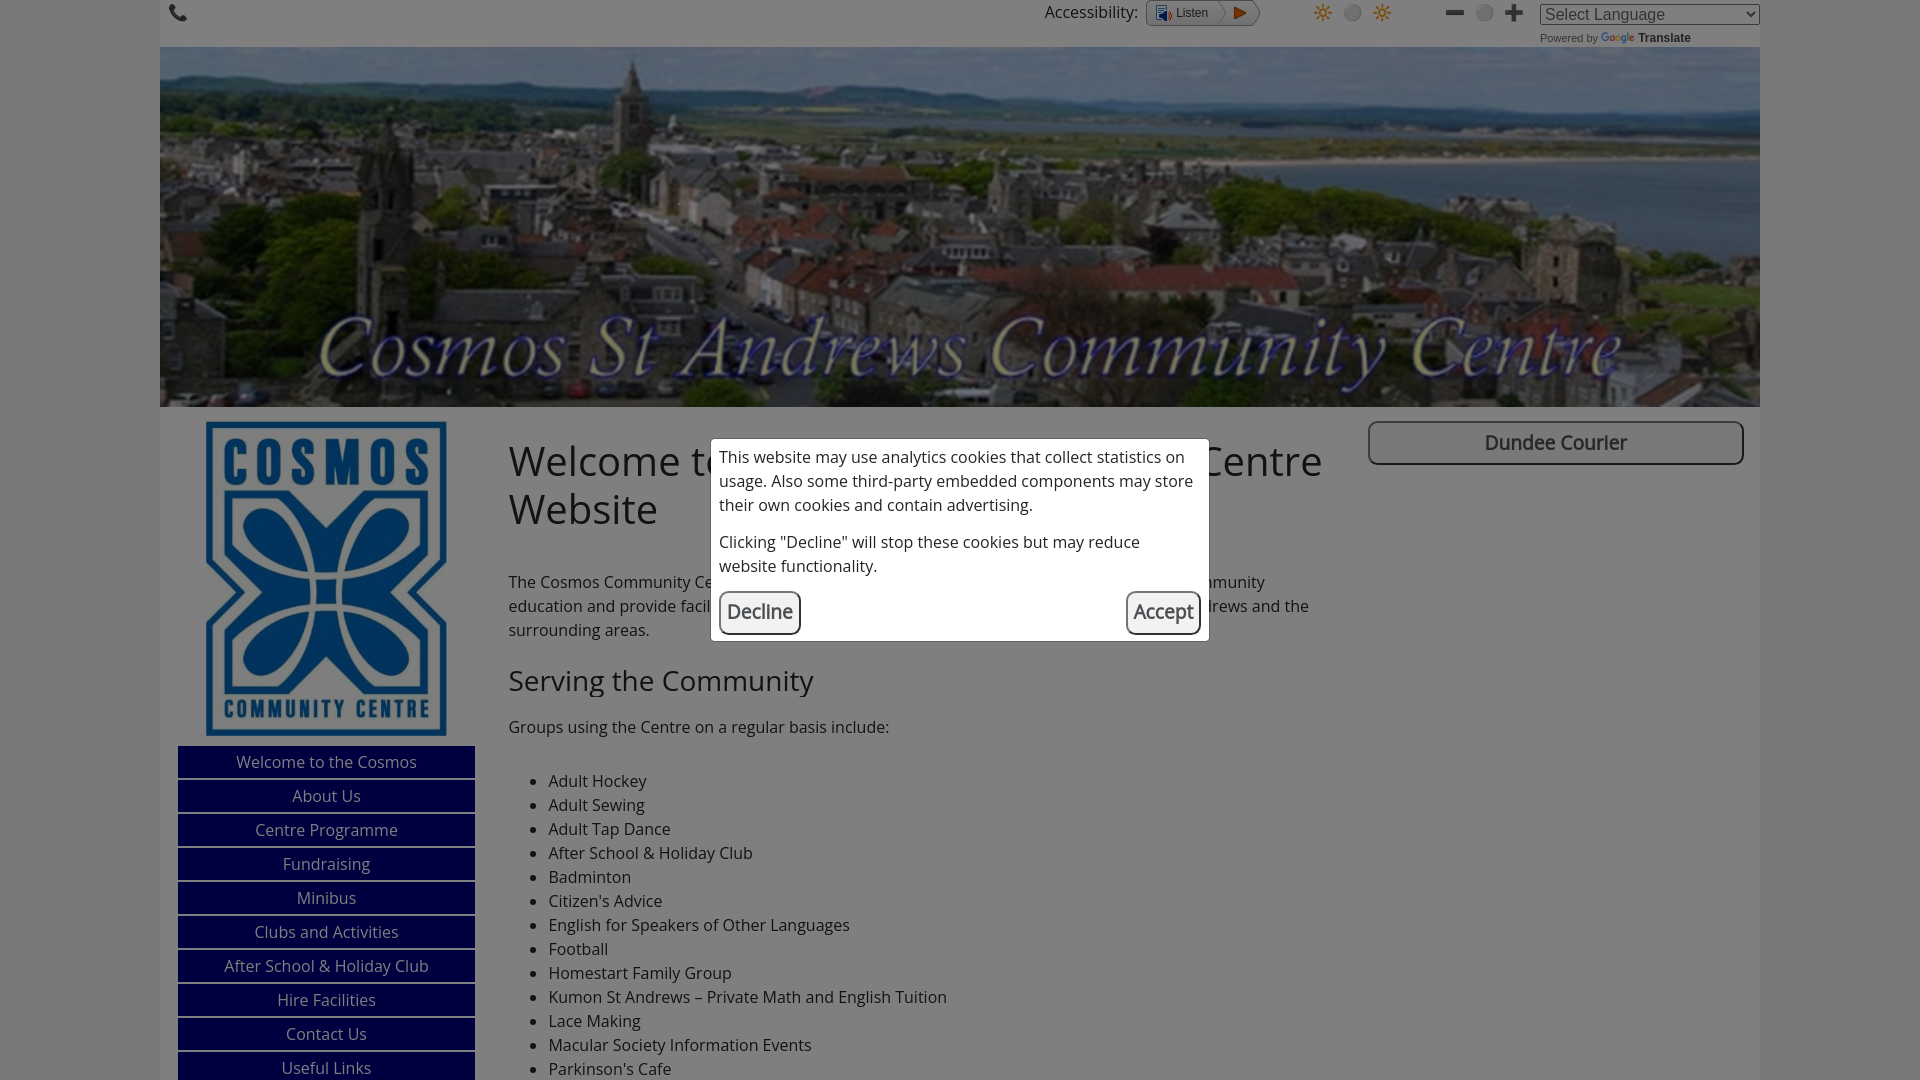
Task: Open the Select Language dropdown
Action: tap(1650, 14)
